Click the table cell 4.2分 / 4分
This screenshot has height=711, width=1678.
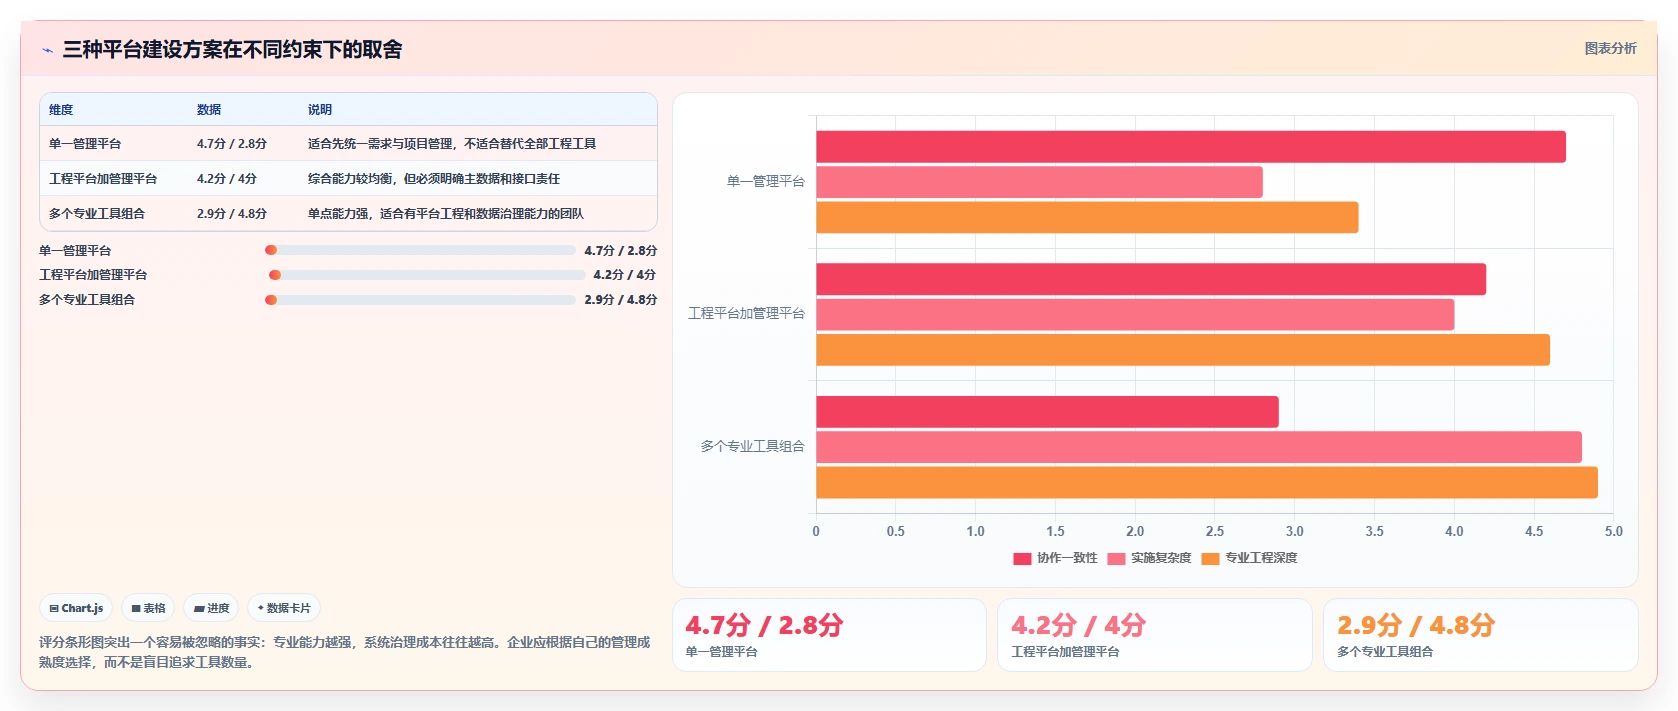tap(227, 179)
